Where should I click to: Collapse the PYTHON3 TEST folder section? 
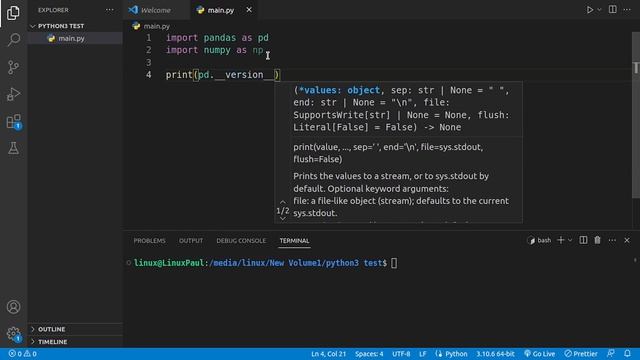point(61,26)
